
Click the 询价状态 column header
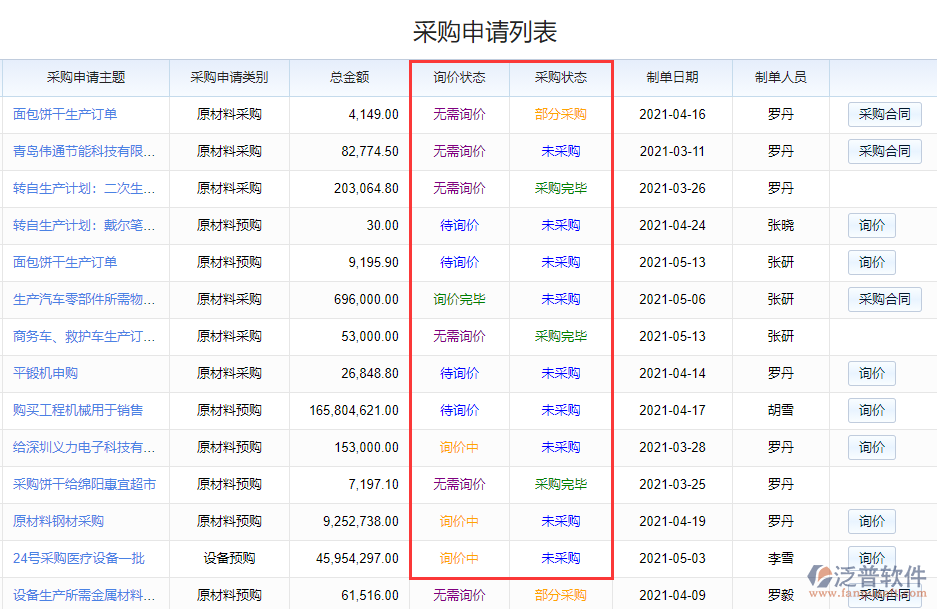pyautogui.click(x=459, y=77)
